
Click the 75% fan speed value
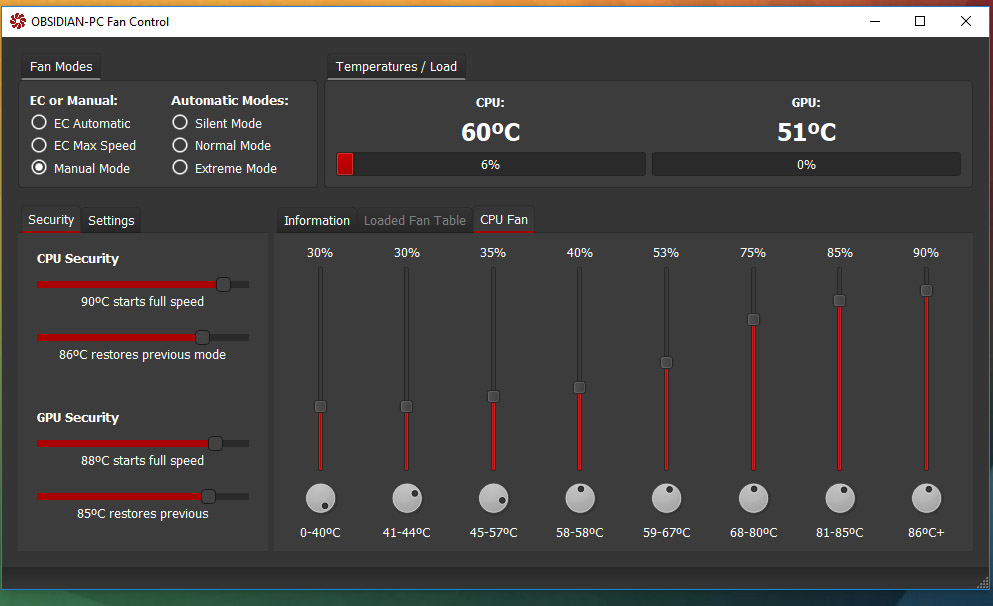pos(752,253)
